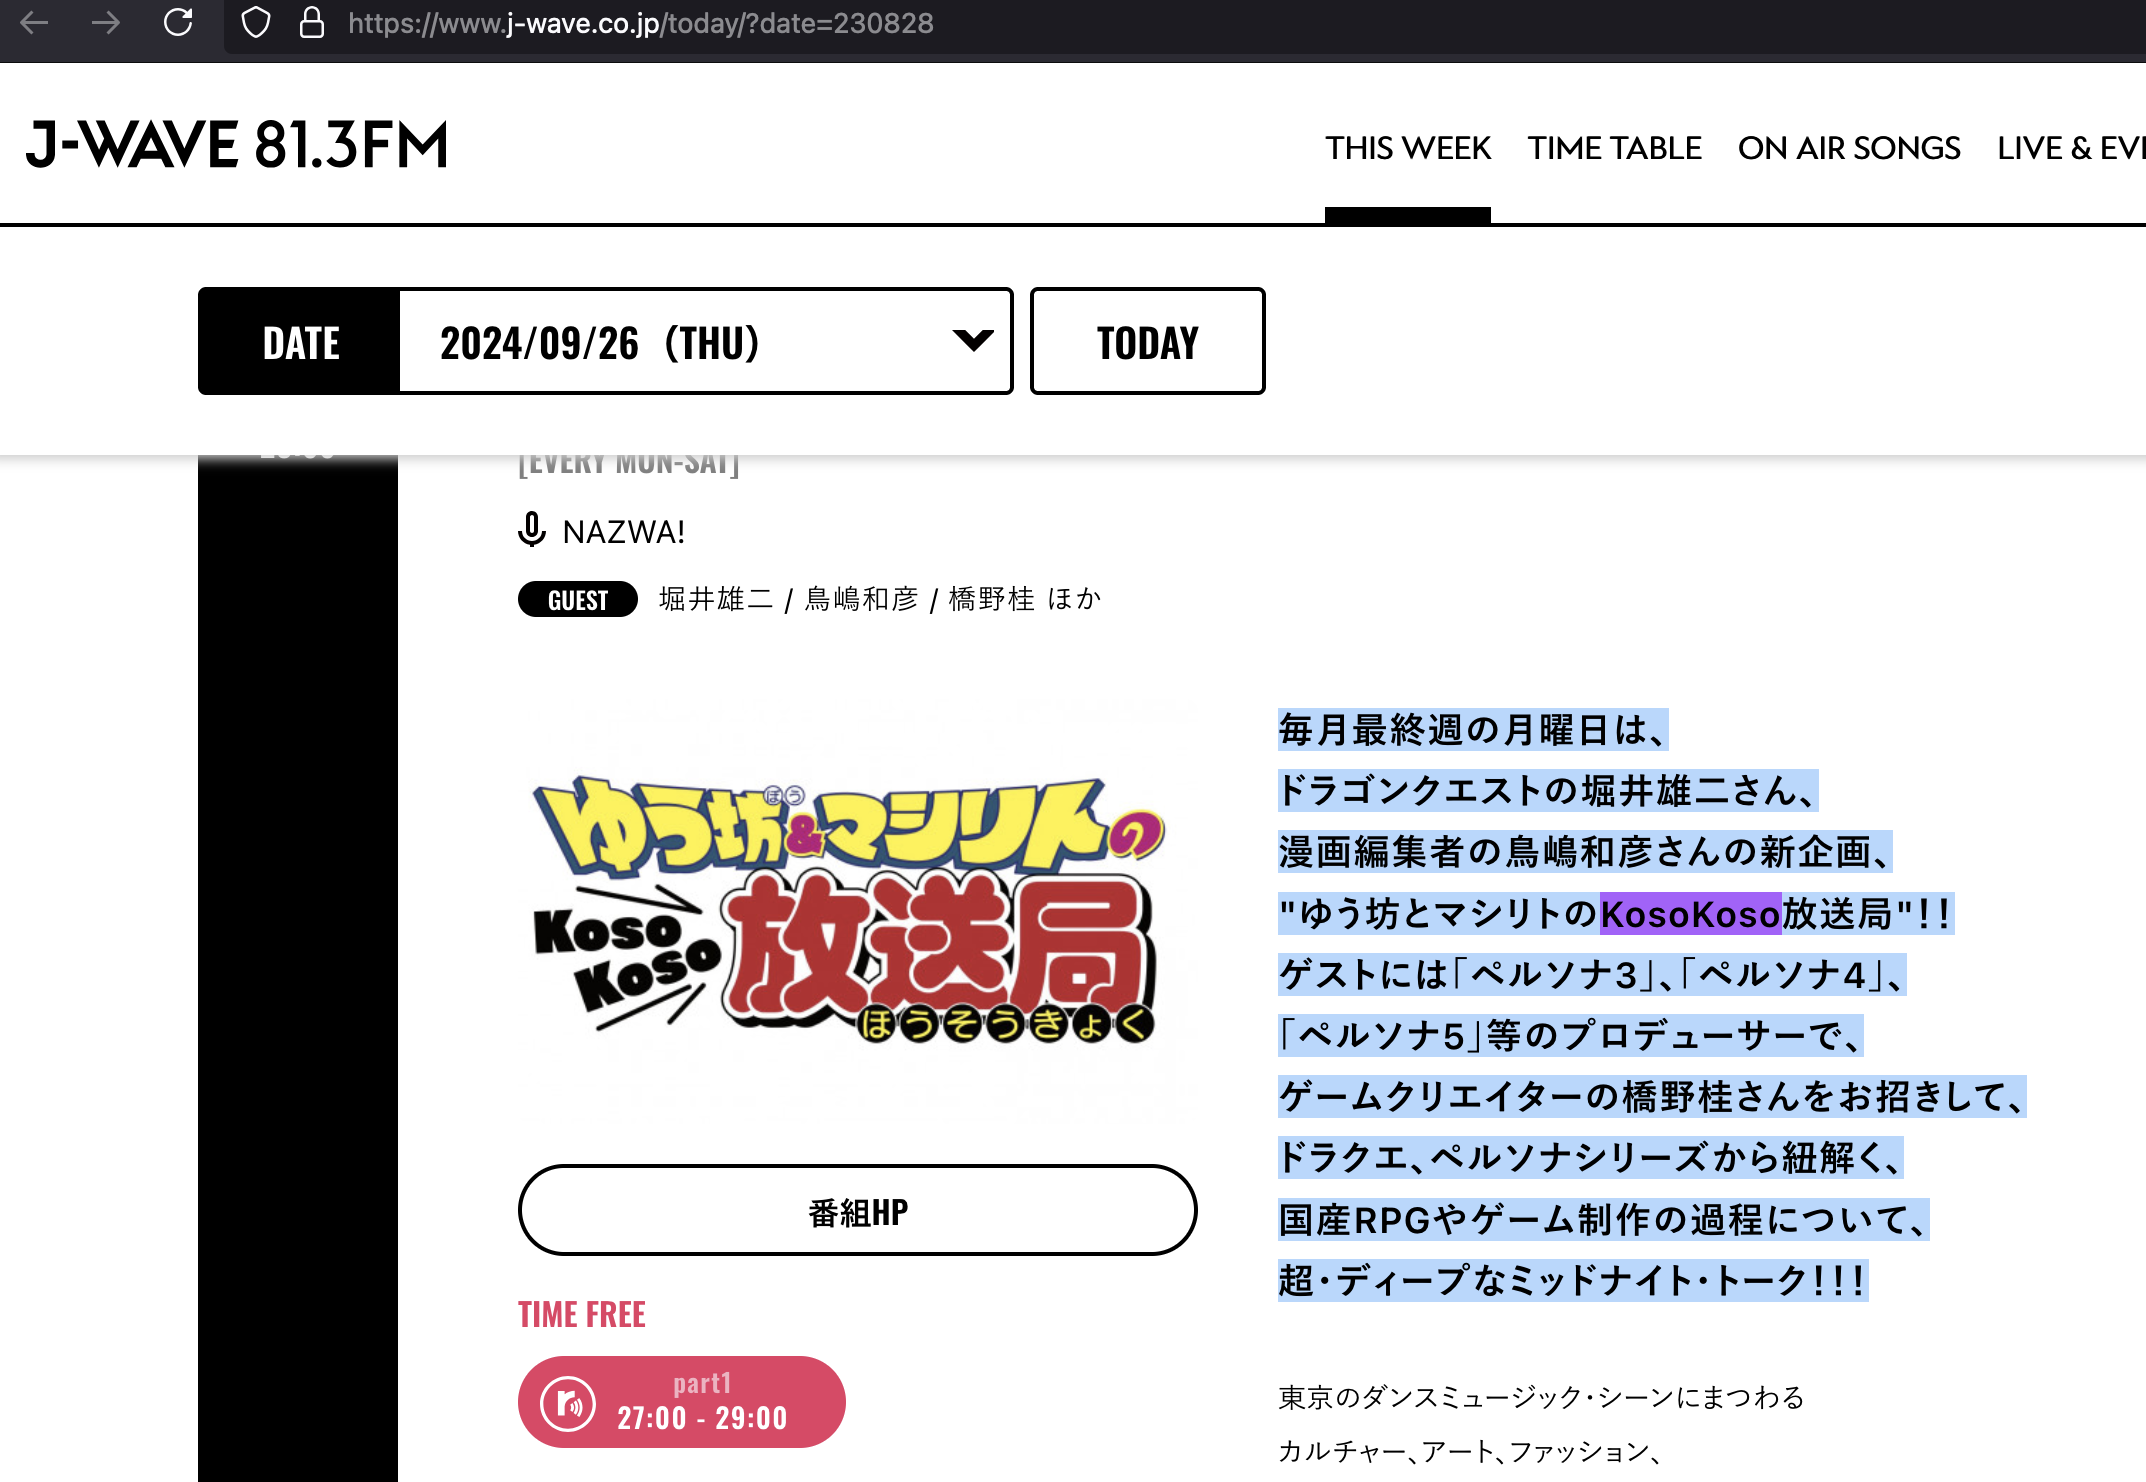Open the ON AIR SONGS tab

[1848, 148]
